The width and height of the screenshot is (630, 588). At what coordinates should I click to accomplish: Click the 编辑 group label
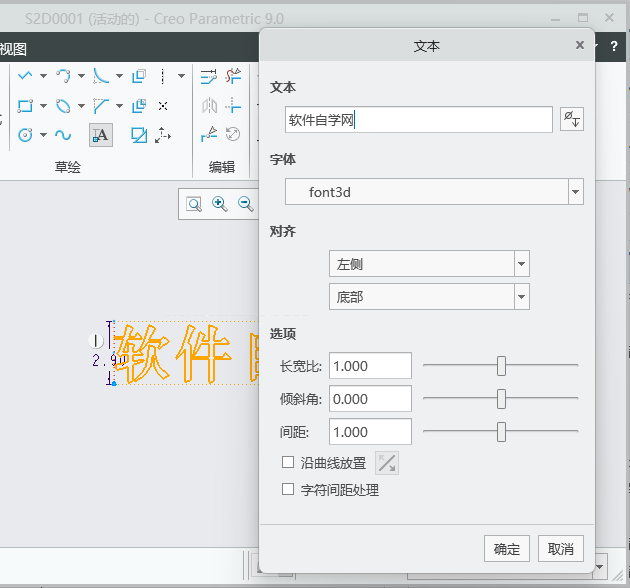pyautogui.click(x=221, y=167)
